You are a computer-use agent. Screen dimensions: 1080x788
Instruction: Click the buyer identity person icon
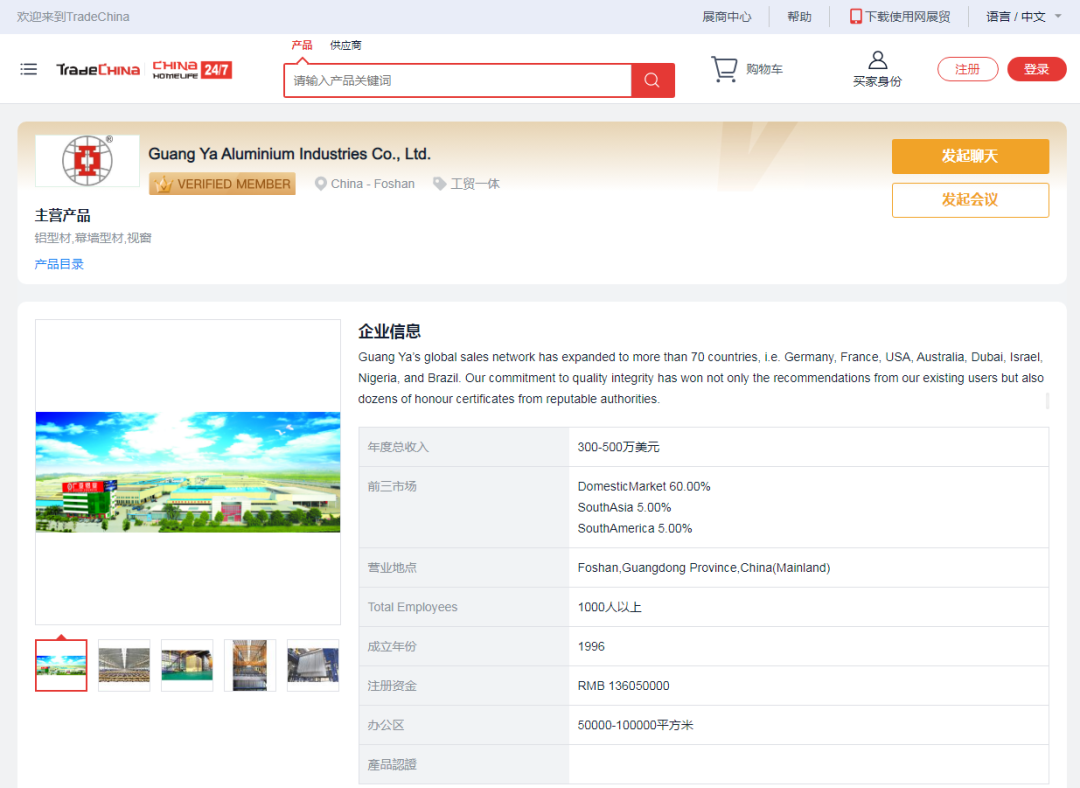pos(877,60)
